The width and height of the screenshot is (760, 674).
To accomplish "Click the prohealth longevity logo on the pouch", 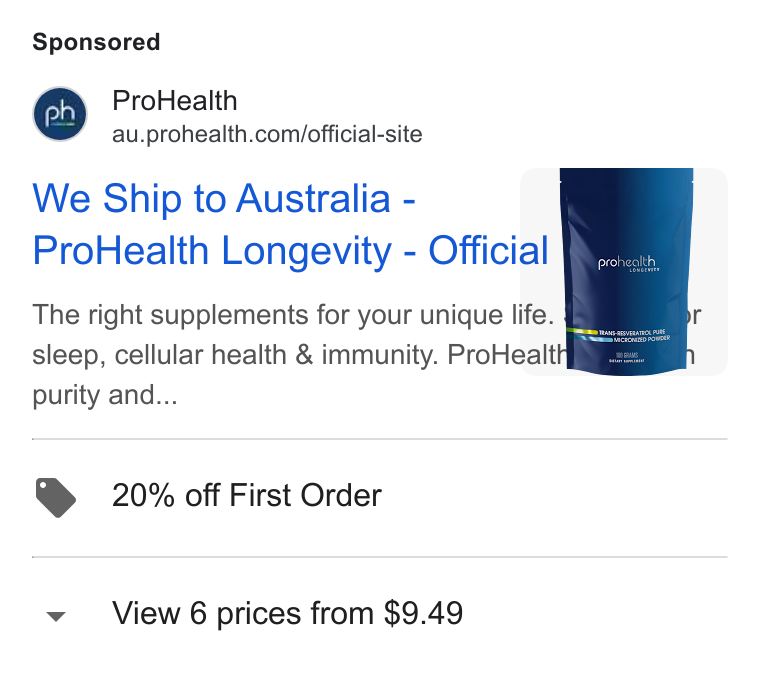I will point(627,264).
